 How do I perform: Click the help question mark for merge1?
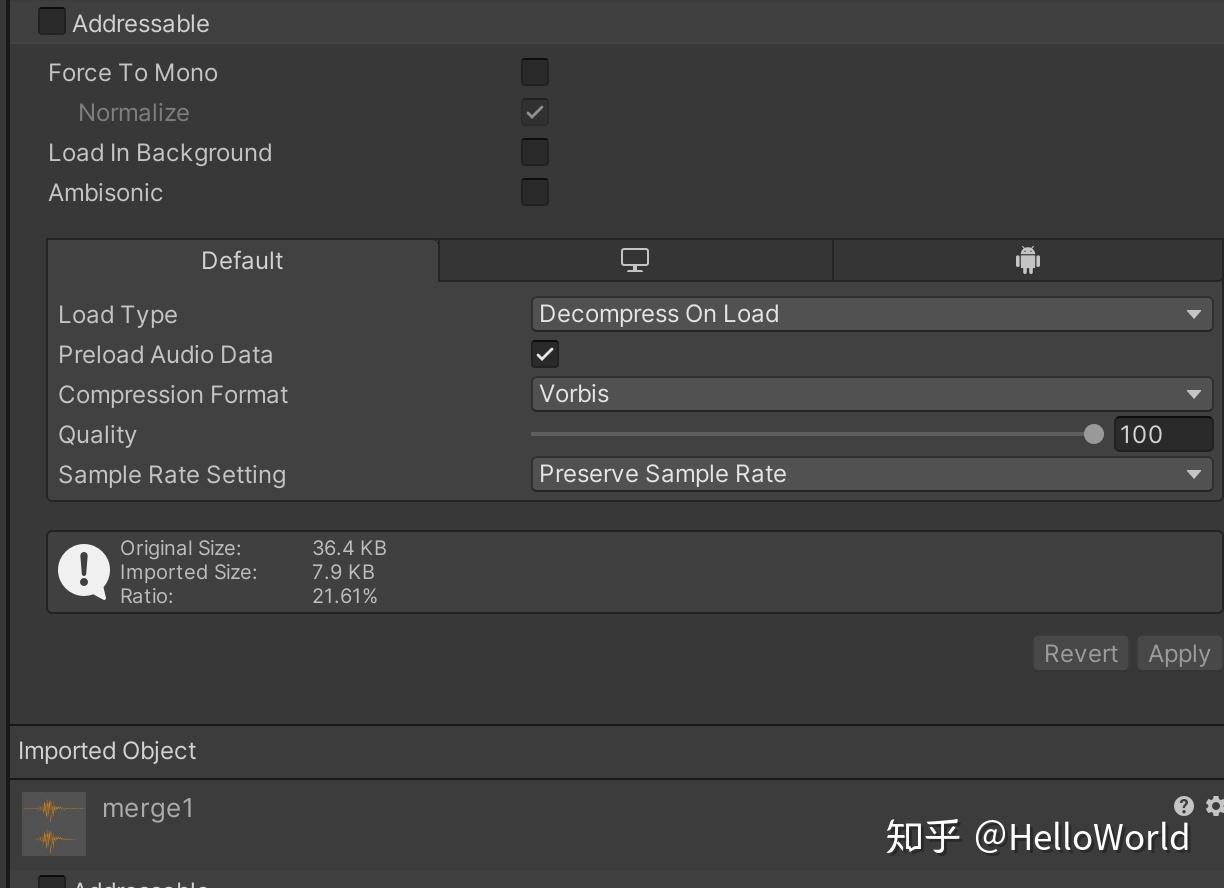(1184, 806)
